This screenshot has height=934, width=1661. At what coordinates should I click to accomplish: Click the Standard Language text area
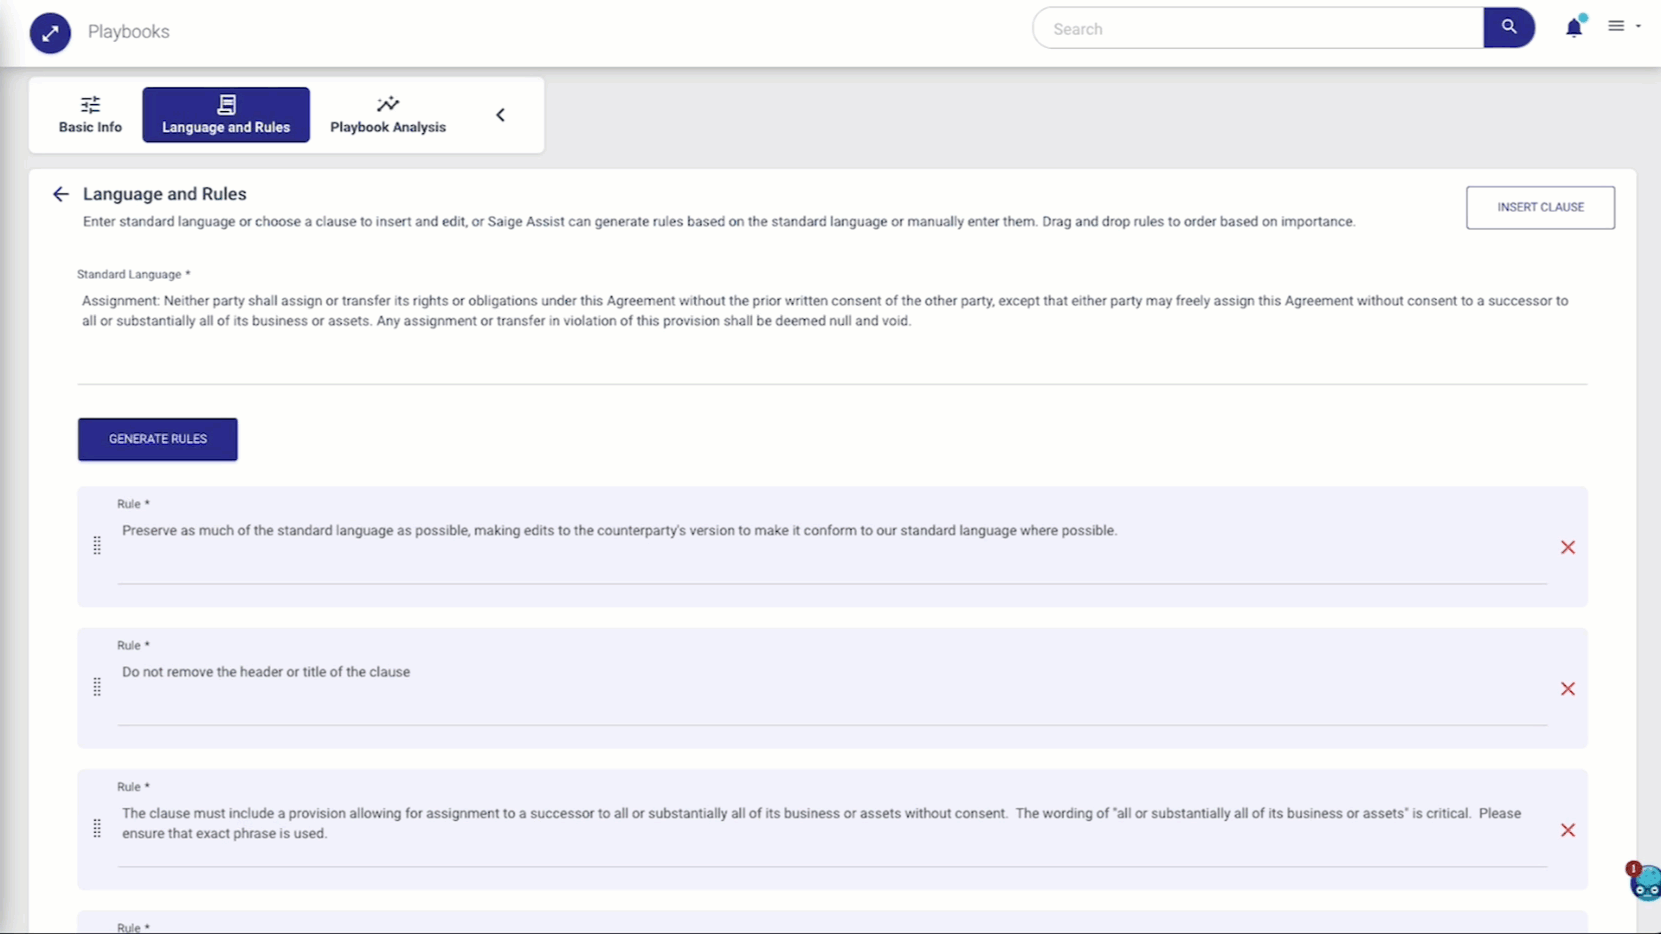(x=832, y=335)
